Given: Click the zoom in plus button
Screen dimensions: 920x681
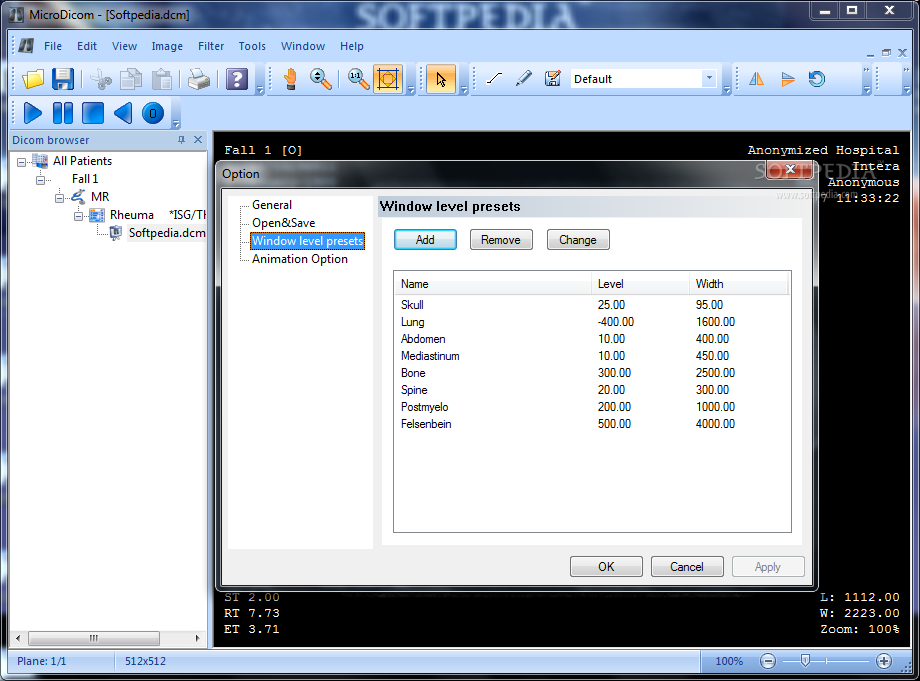Looking at the screenshot, I should [x=884, y=661].
